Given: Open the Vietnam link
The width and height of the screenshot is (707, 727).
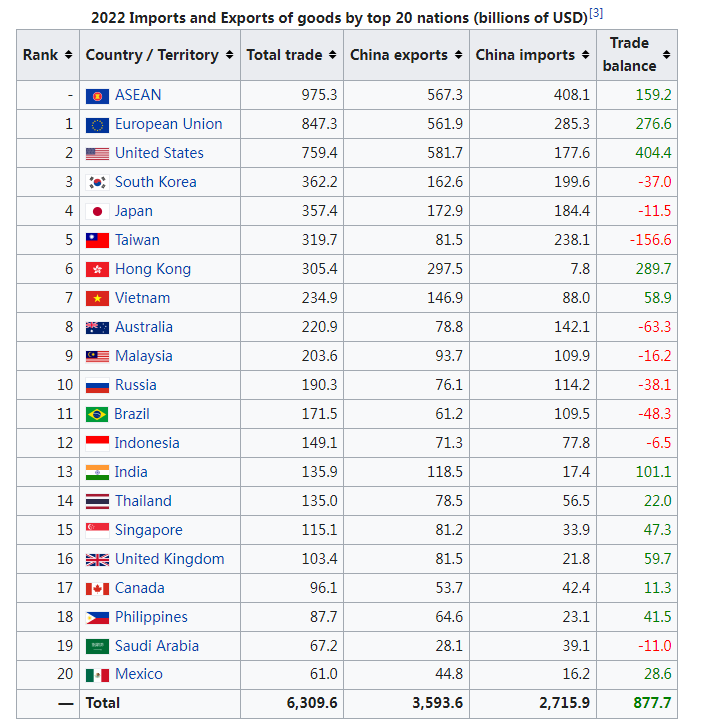Looking at the screenshot, I should [x=142, y=298].
